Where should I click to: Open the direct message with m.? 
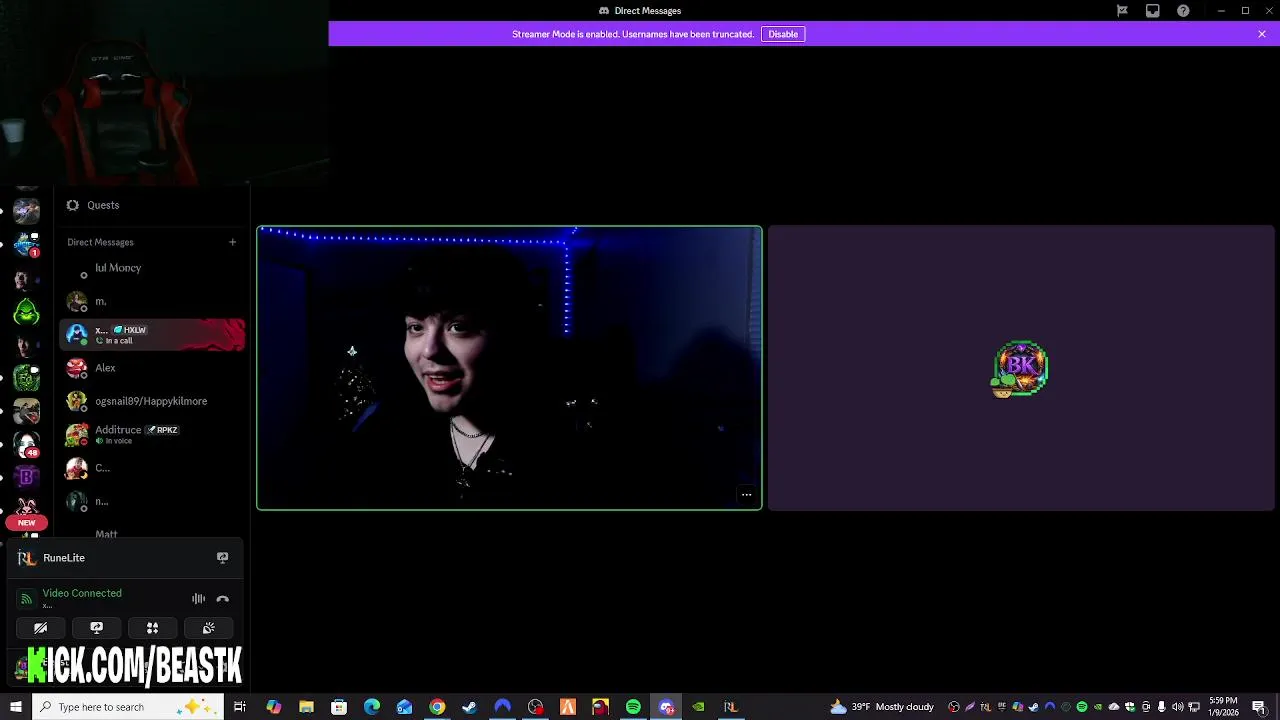tap(150, 301)
